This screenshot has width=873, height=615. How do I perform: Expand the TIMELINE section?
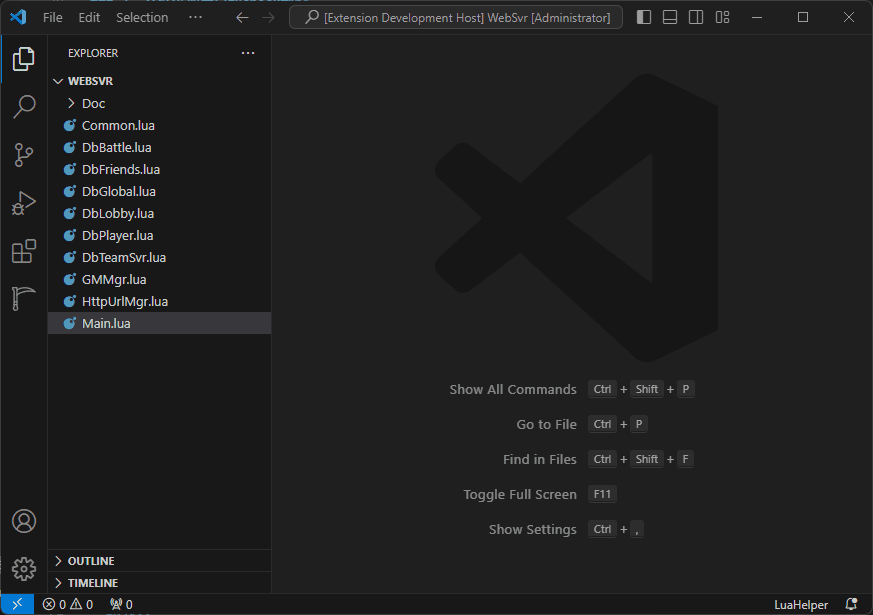click(x=159, y=583)
